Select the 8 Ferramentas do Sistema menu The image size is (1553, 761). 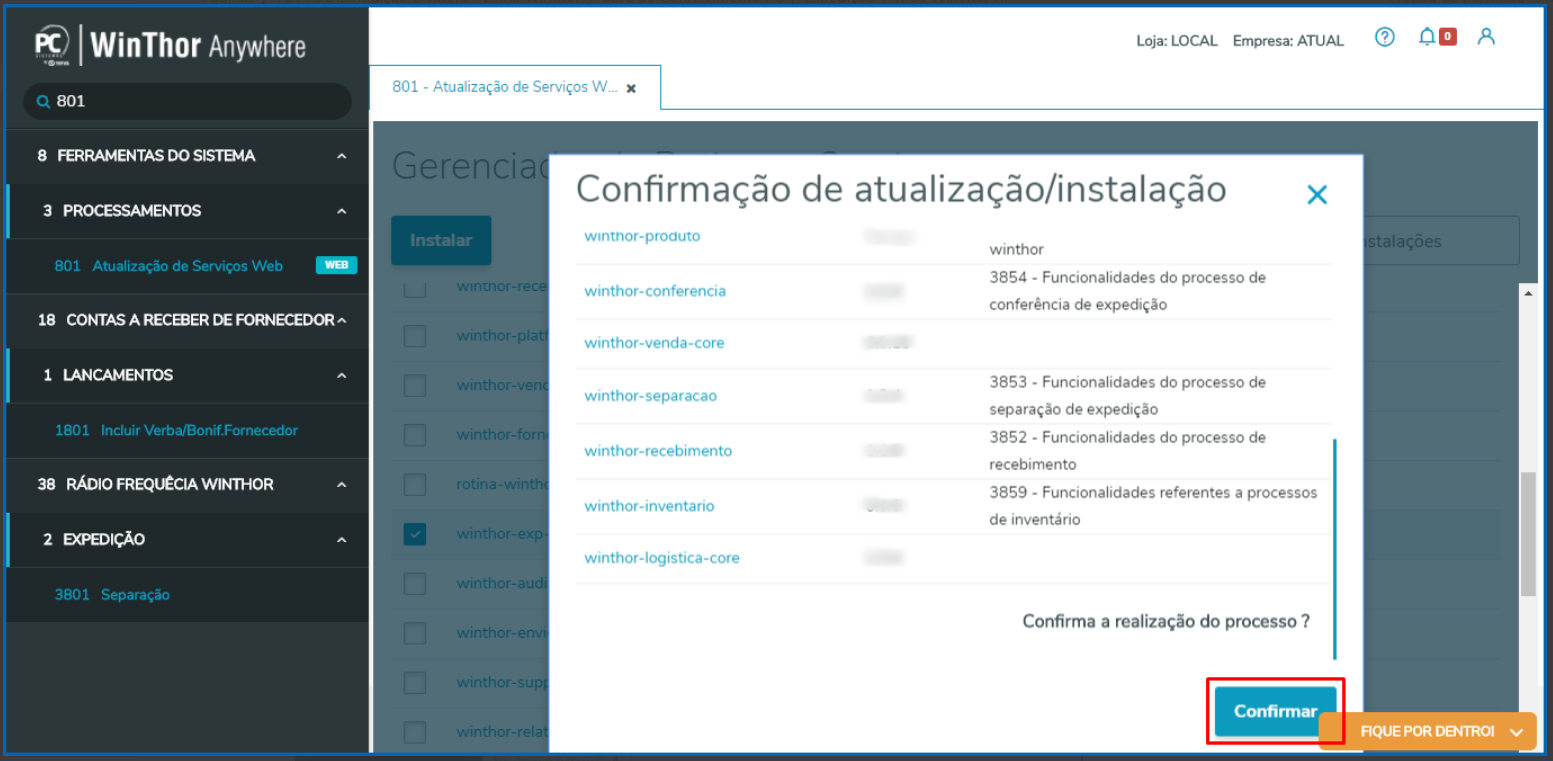coord(187,156)
